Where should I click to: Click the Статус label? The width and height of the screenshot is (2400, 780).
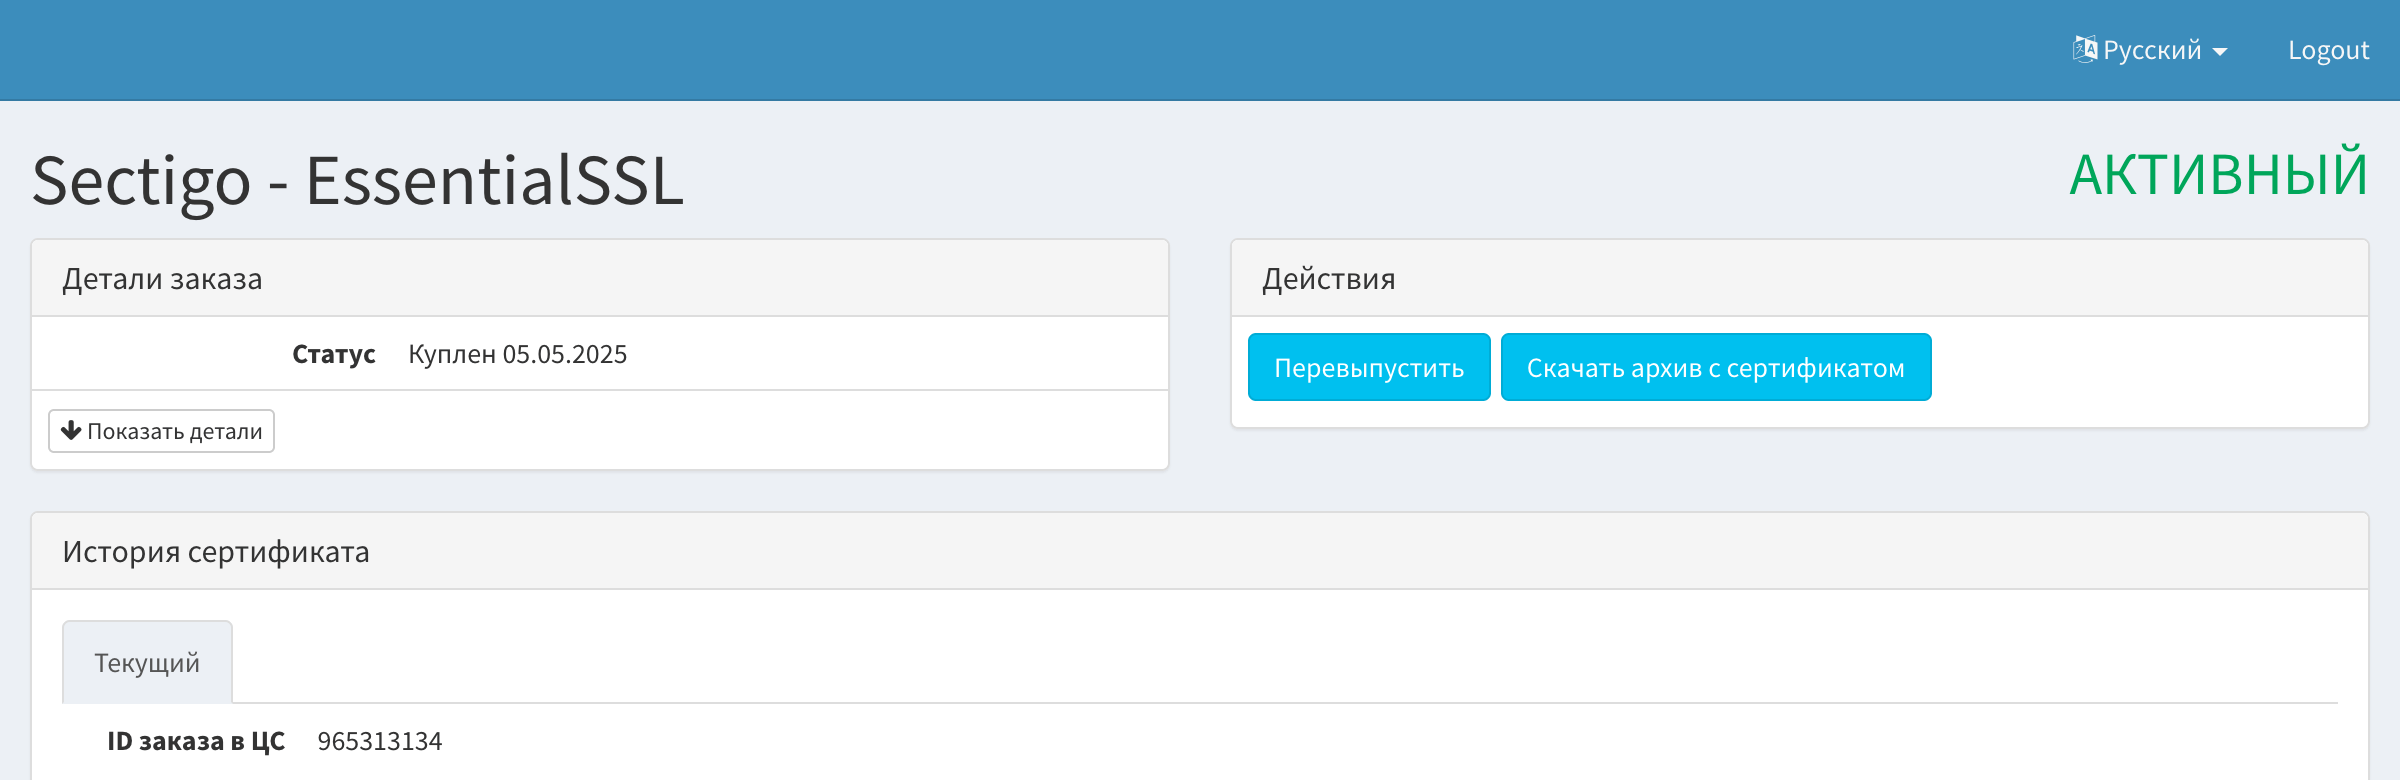click(x=334, y=354)
